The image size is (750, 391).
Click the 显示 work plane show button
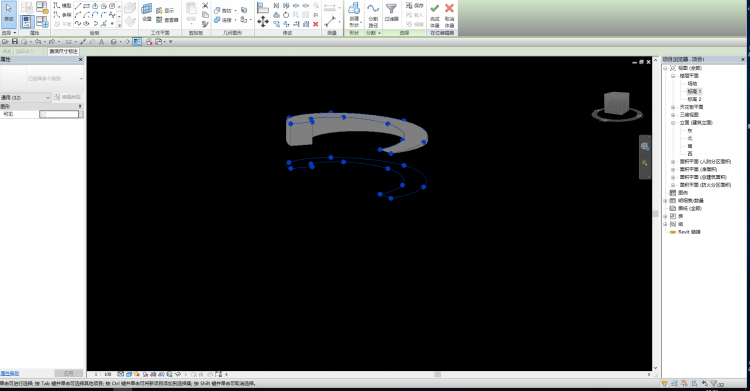click(165, 10)
